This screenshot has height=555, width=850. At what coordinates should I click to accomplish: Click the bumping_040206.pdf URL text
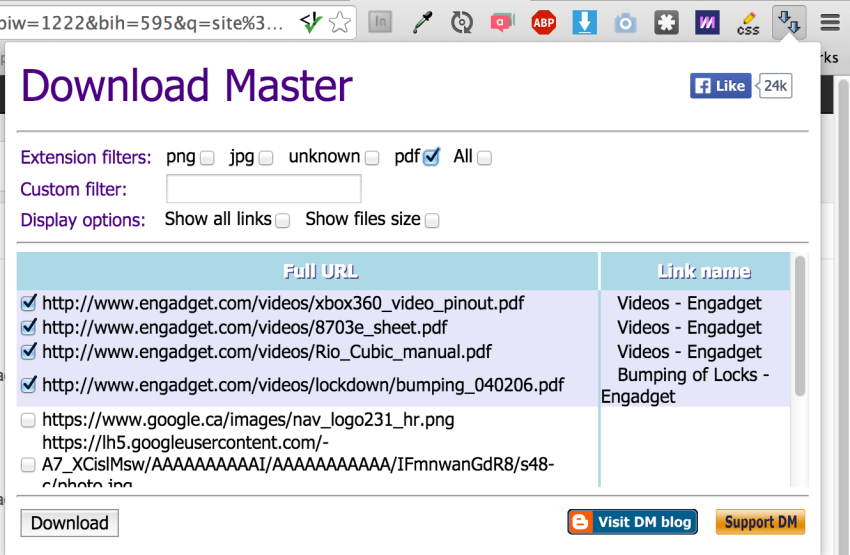pos(303,385)
